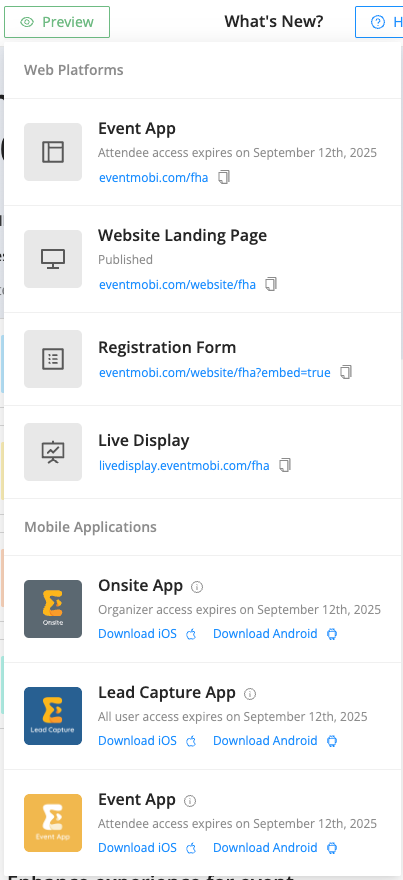Copy the Live Display URL

pos(285,465)
